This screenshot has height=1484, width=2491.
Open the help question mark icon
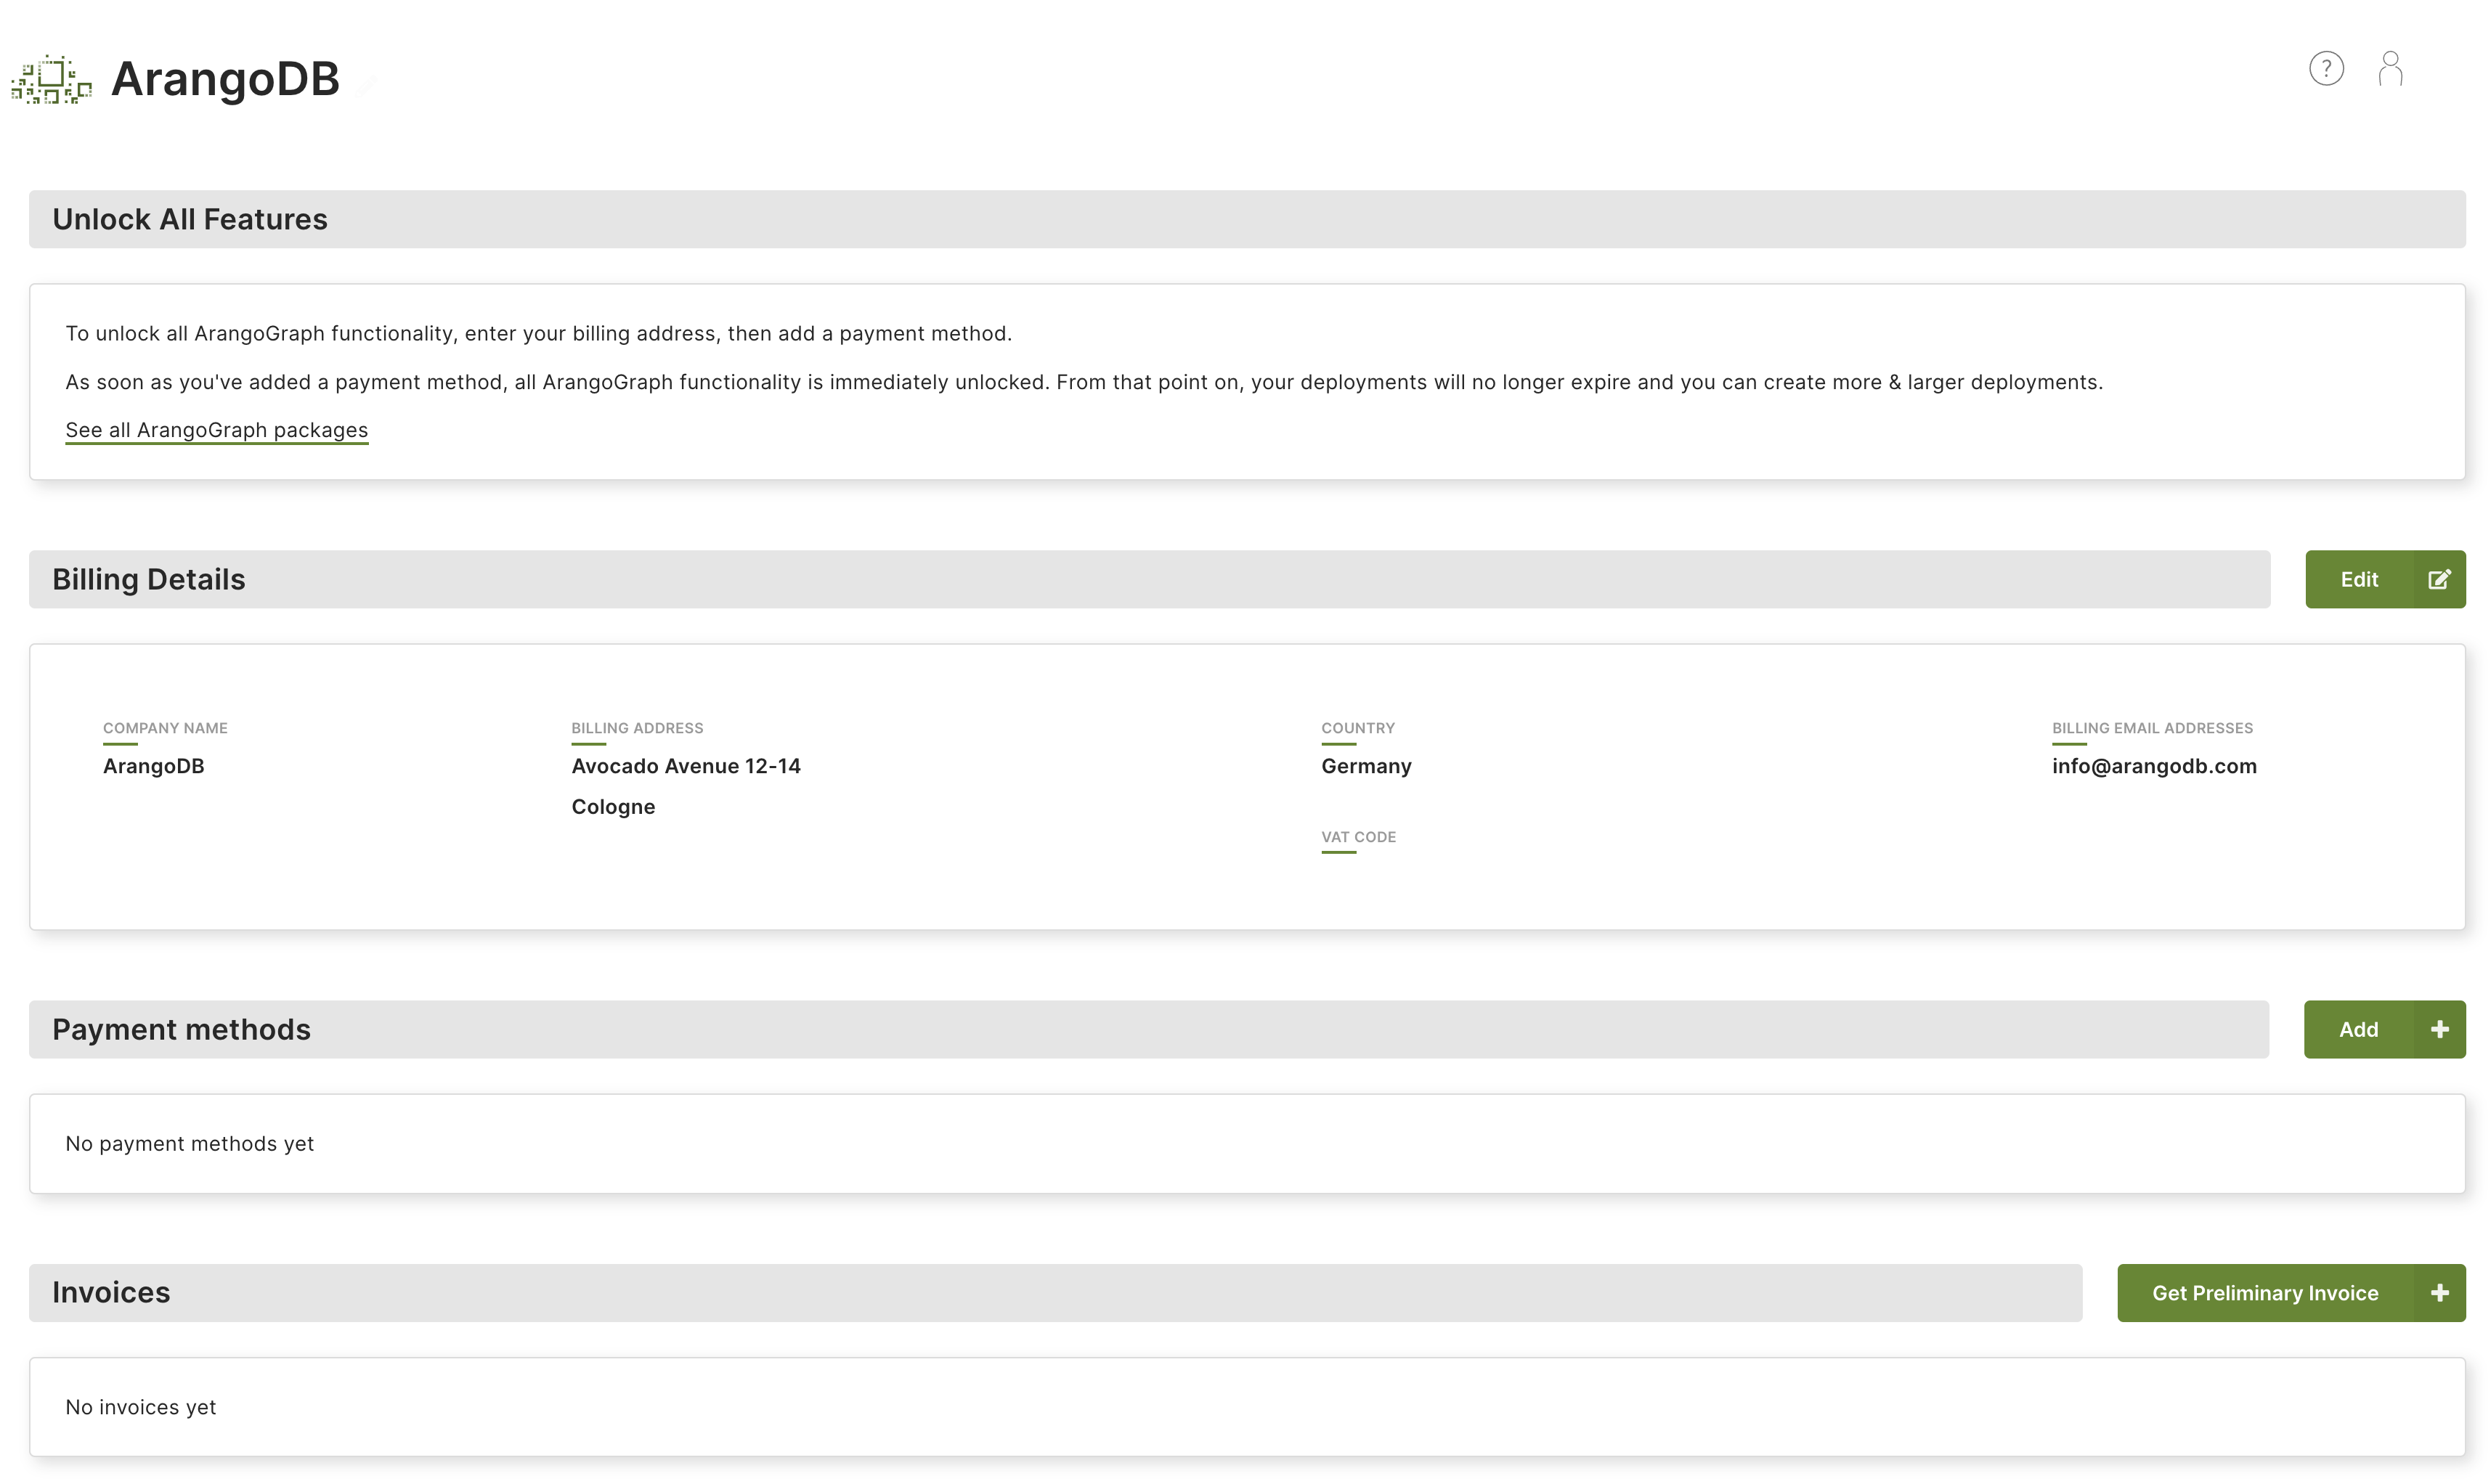pos(2326,68)
